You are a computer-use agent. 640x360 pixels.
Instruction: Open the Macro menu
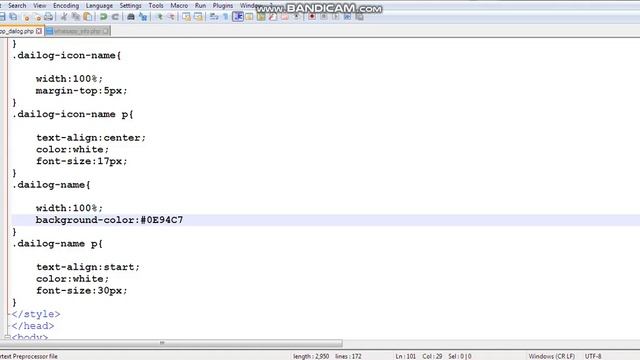click(x=179, y=5)
